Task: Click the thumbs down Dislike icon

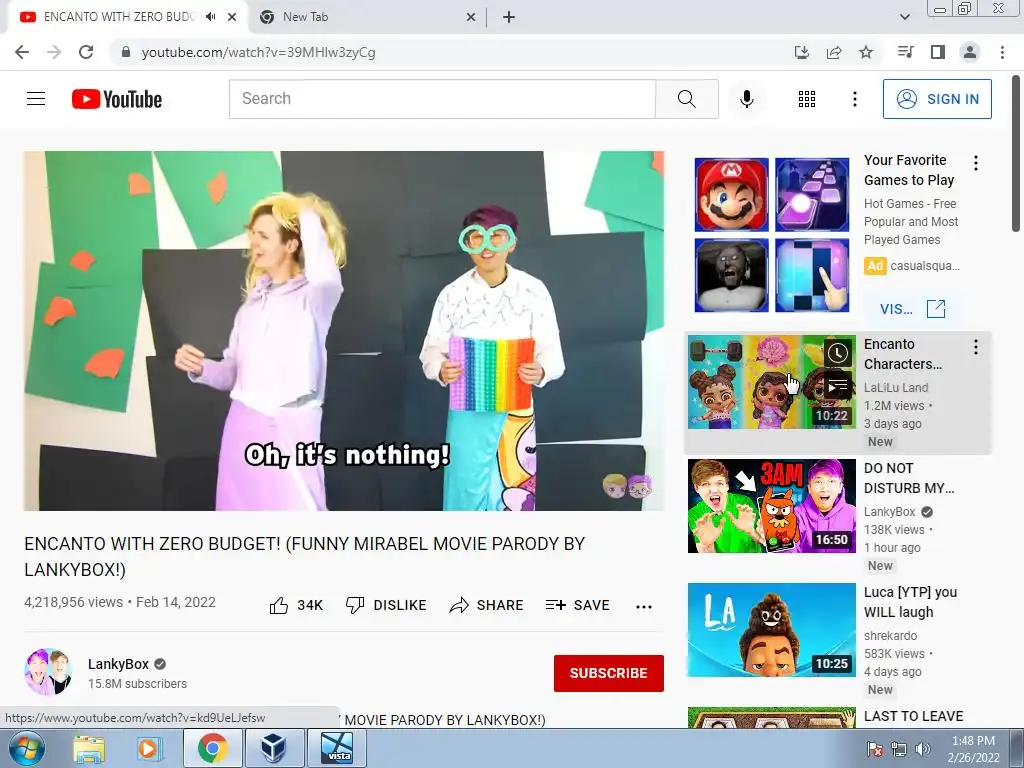Action: pyautogui.click(x=355, y=605)
